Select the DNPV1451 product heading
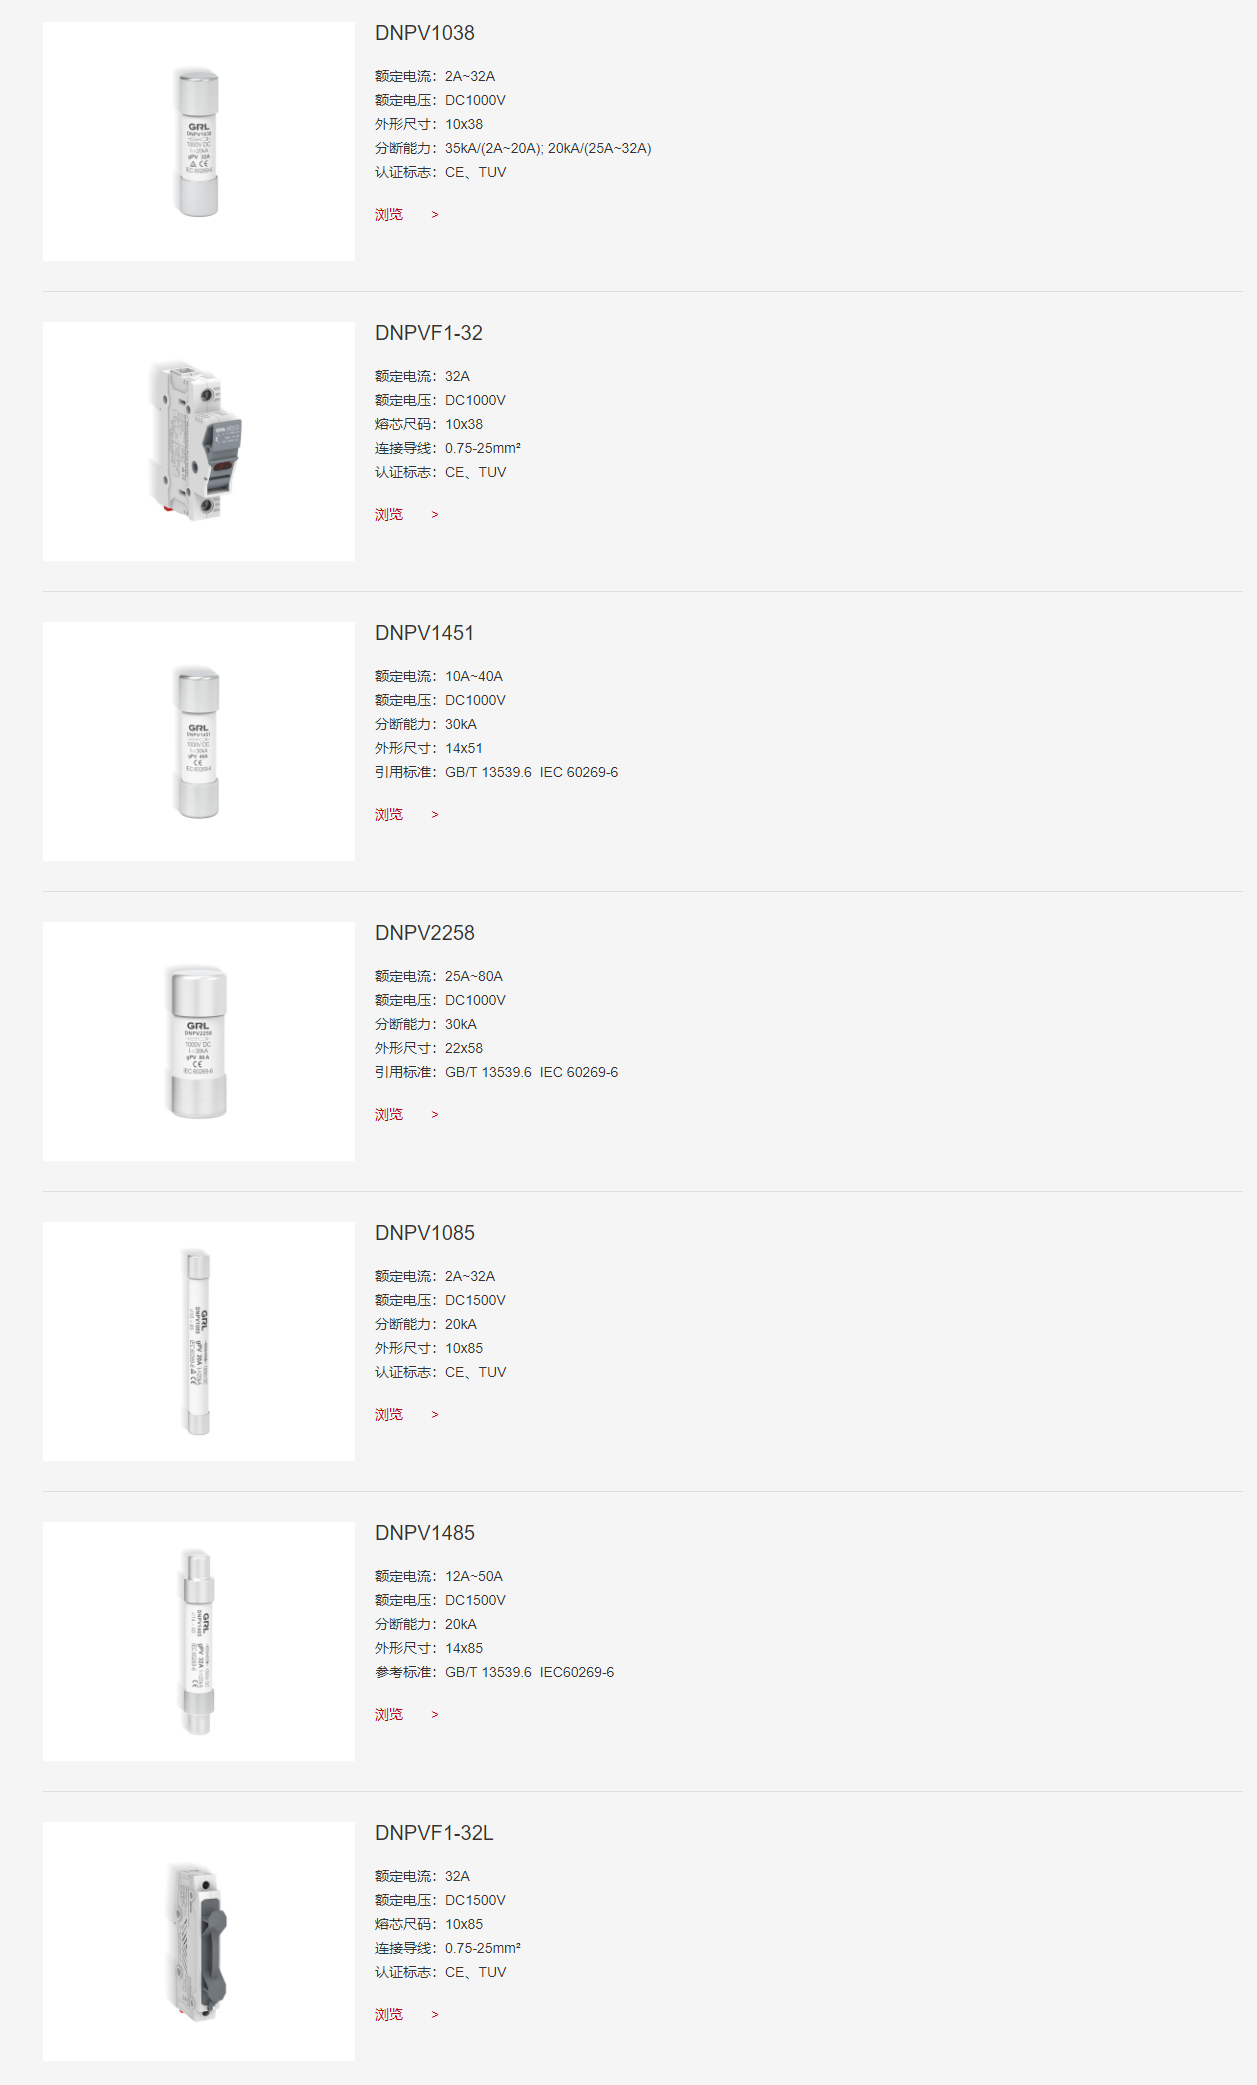 [424, 633]
